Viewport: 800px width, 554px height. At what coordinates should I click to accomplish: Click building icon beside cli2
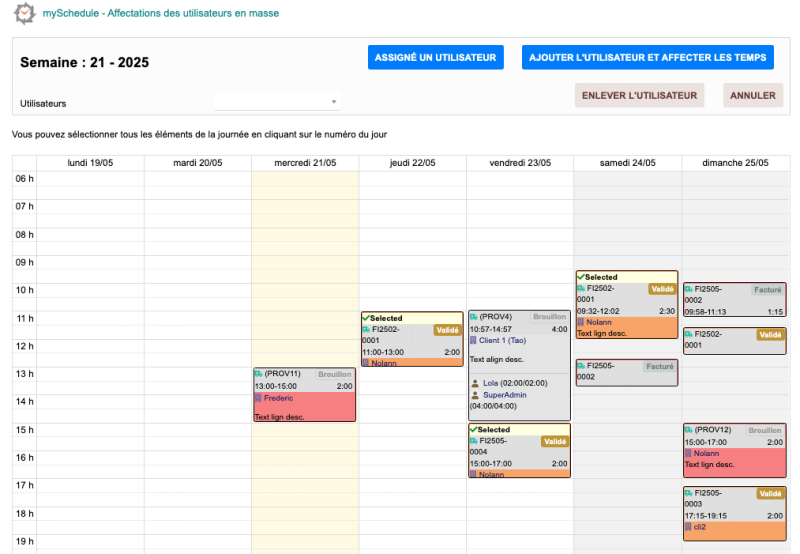coord(689,527)
